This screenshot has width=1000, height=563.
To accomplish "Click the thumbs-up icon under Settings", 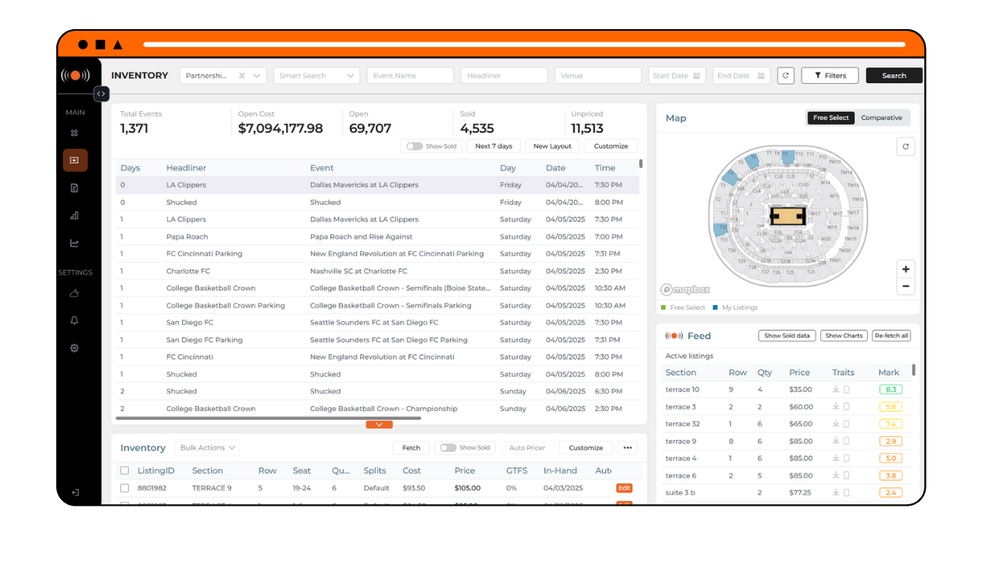I will click(x=75, y=293).
